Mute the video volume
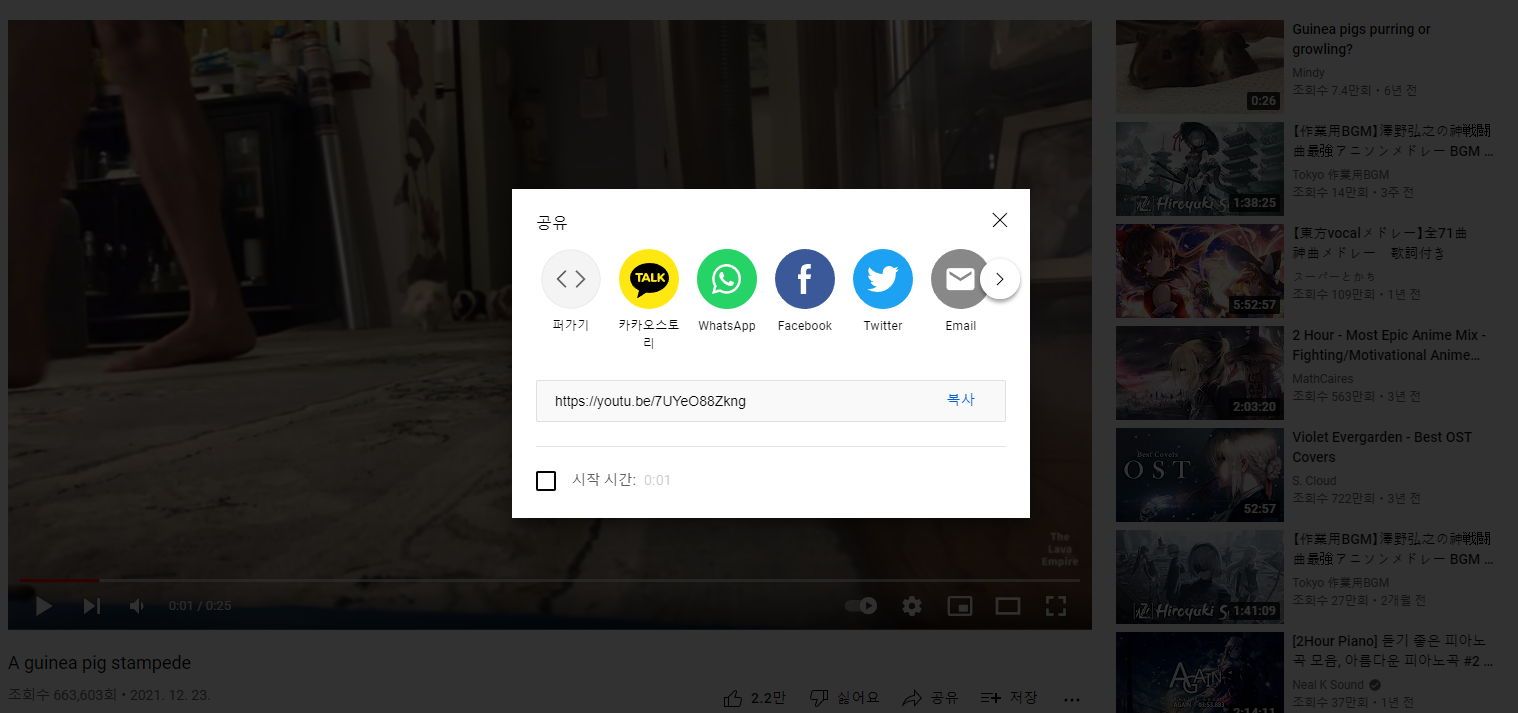This screenshot has height=713, width=1518. (x=137, y=606)
